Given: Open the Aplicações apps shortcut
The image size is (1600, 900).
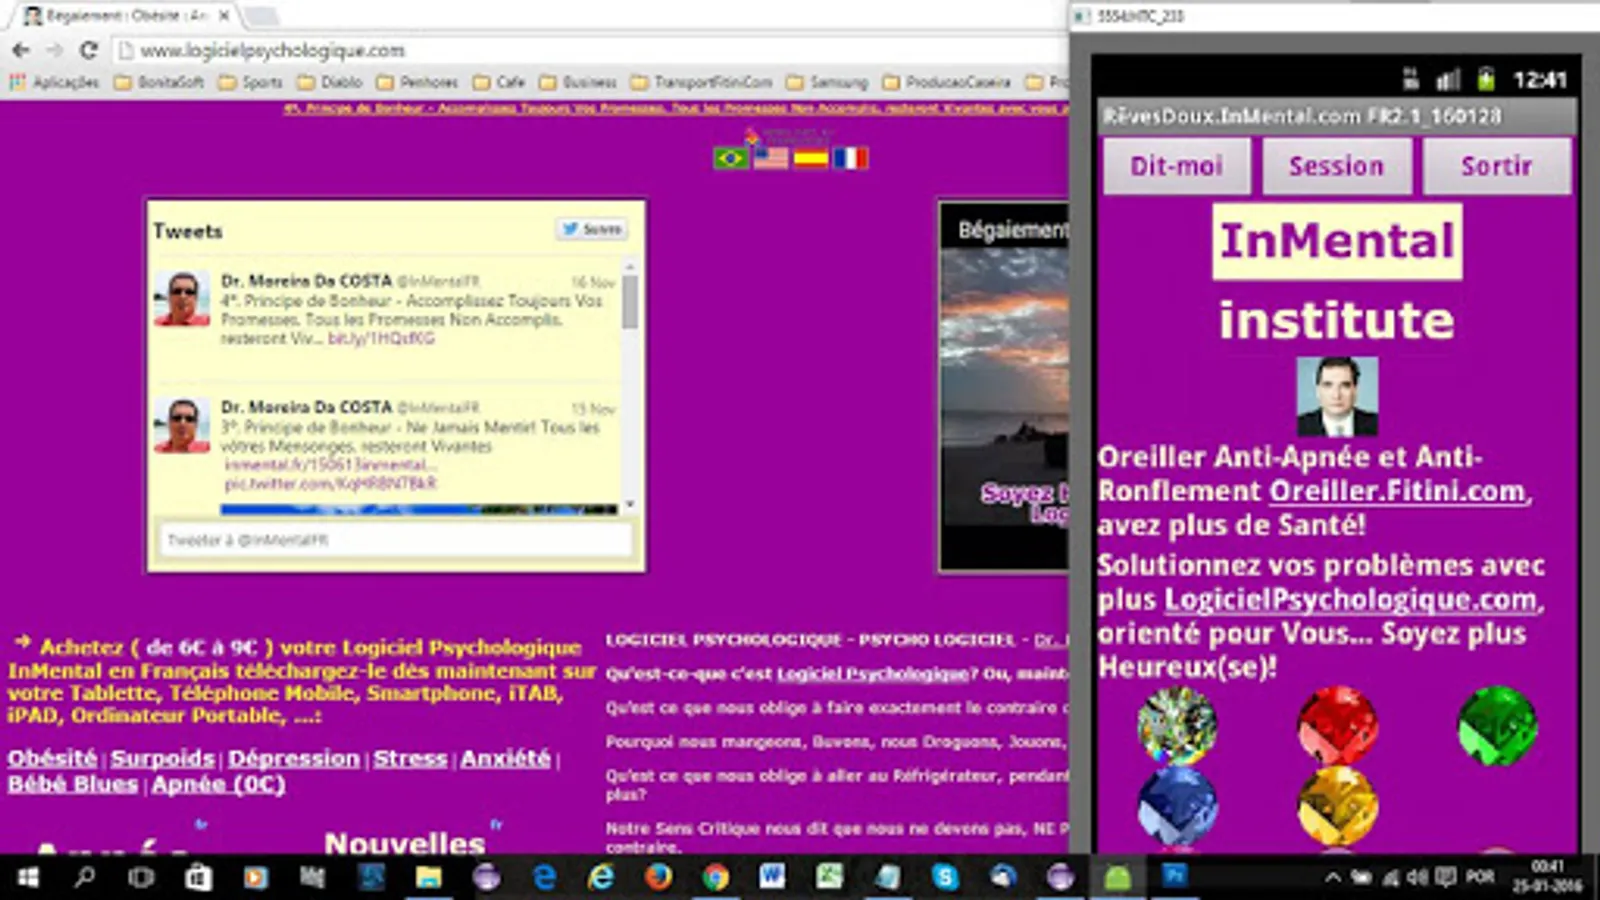Looking at the screenshot, I should pos(55,82).
